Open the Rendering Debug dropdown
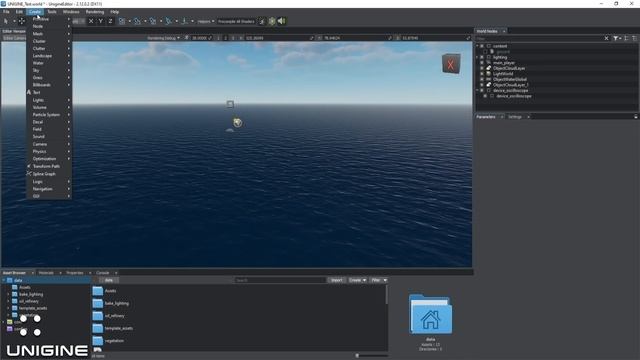 click(163, 38)
